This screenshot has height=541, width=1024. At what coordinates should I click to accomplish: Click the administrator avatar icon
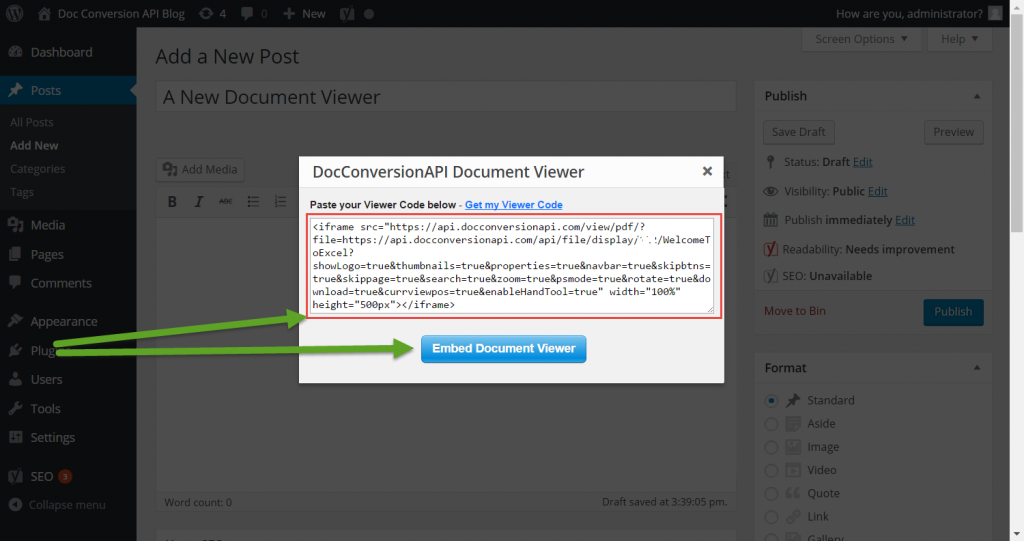coord(995,13)
